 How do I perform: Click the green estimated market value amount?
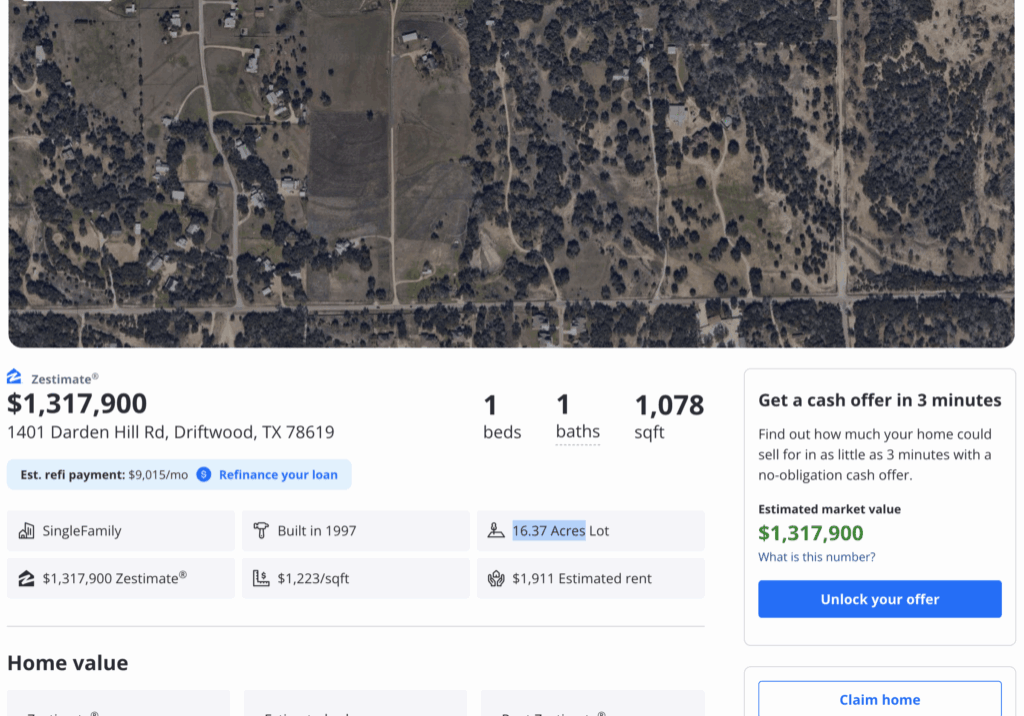810,533
